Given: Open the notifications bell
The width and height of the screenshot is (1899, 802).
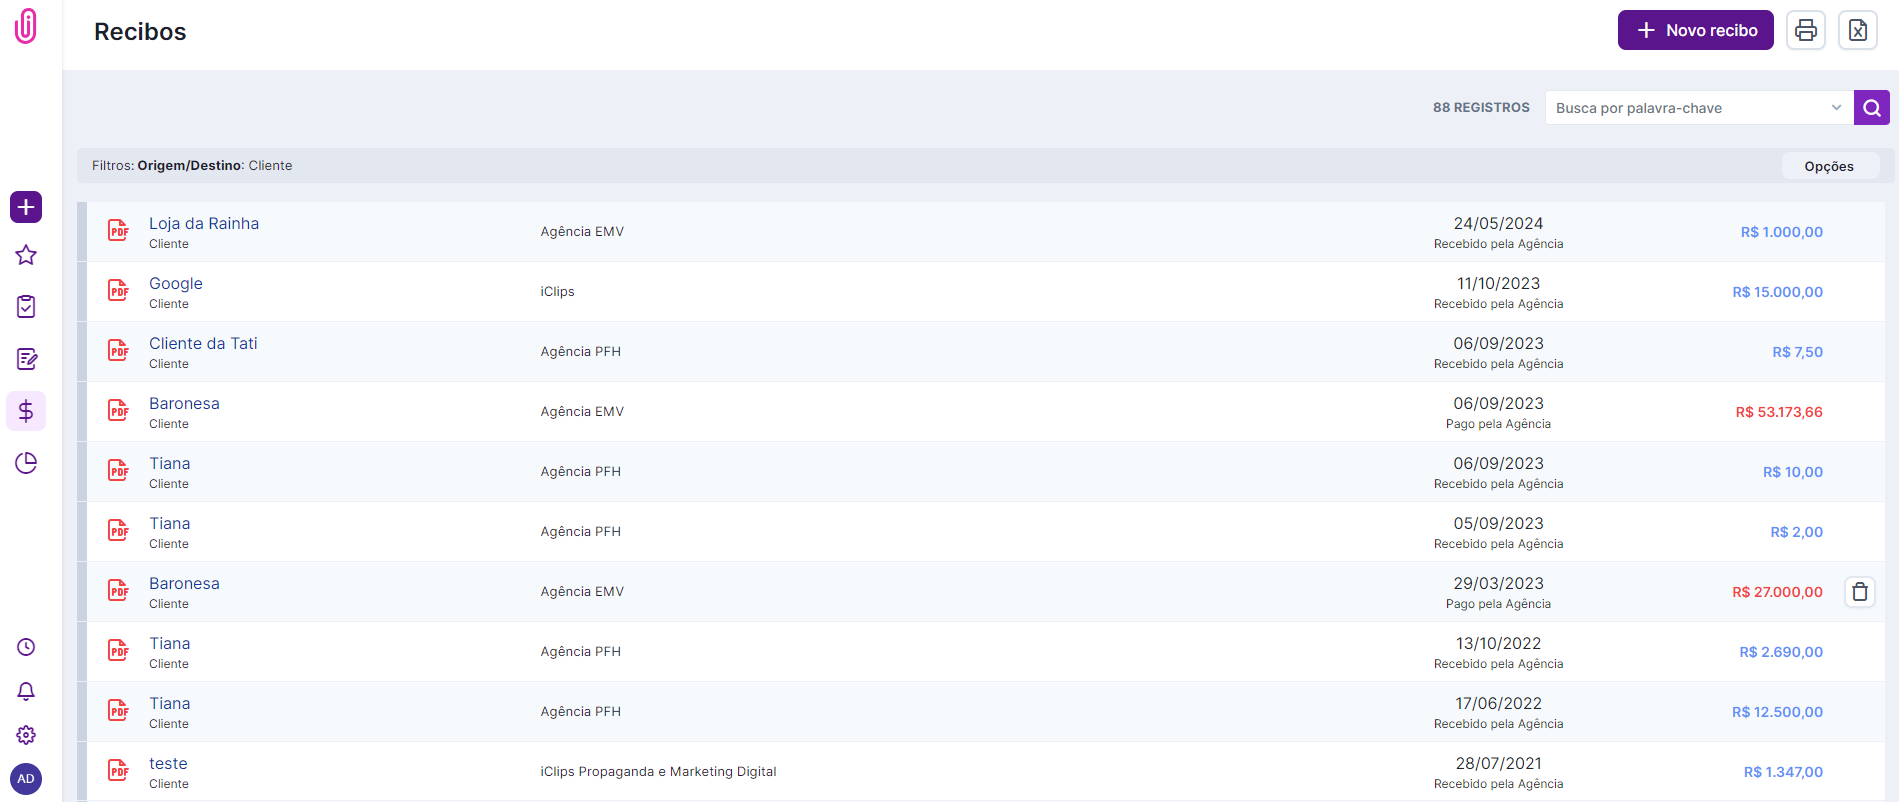Looking at the screenshot, I should [26, 691].
